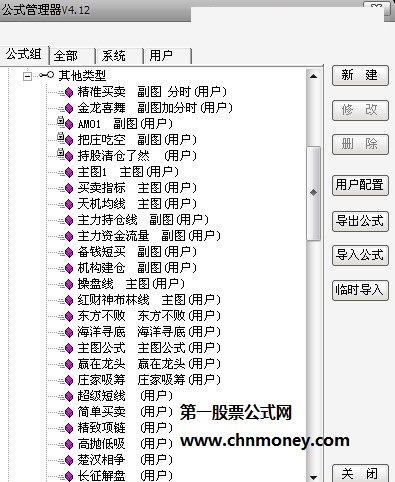Click the diamond icon next to 高抛低吸
Viewport: 395px width, 482px height.
click(x=69, y=444)
